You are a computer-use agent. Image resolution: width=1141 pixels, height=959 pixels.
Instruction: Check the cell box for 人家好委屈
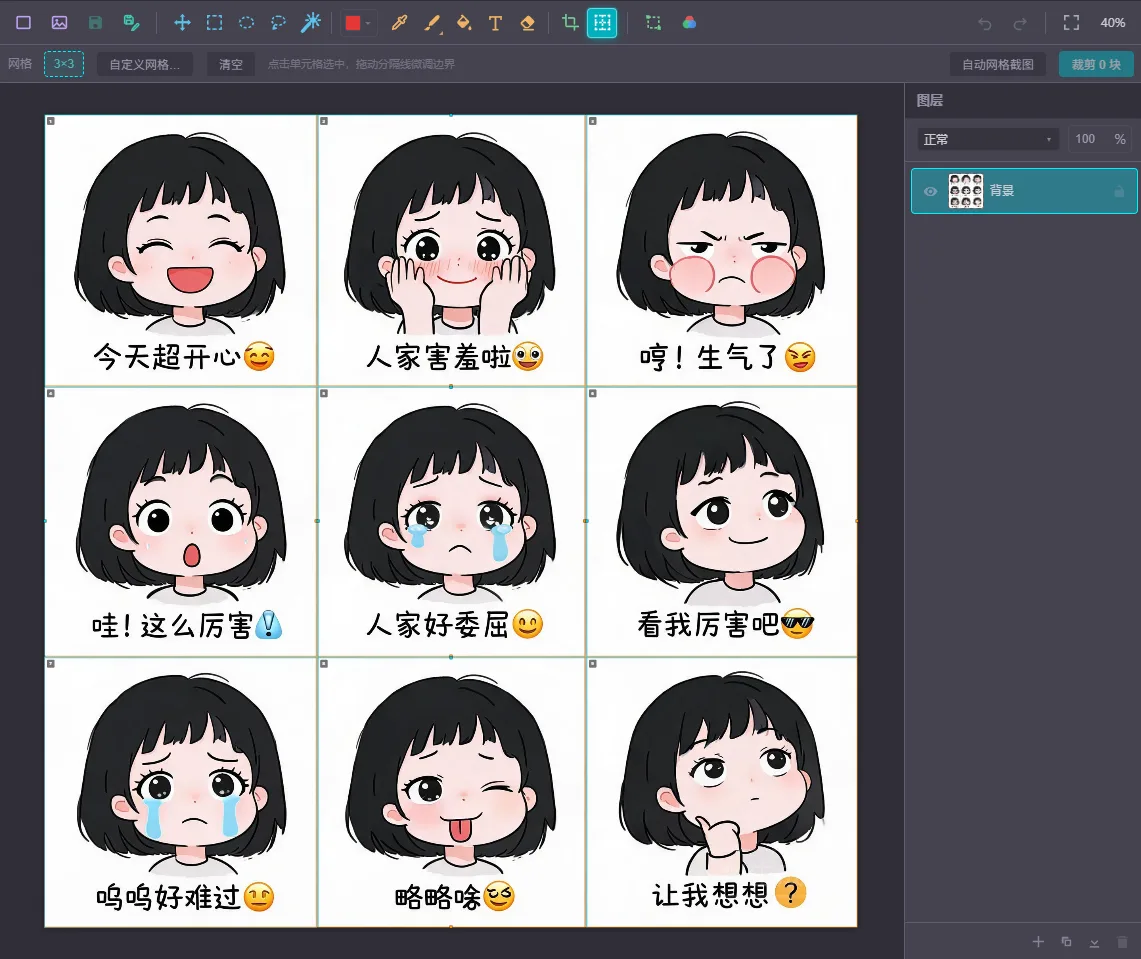click(x=324, y=394)
